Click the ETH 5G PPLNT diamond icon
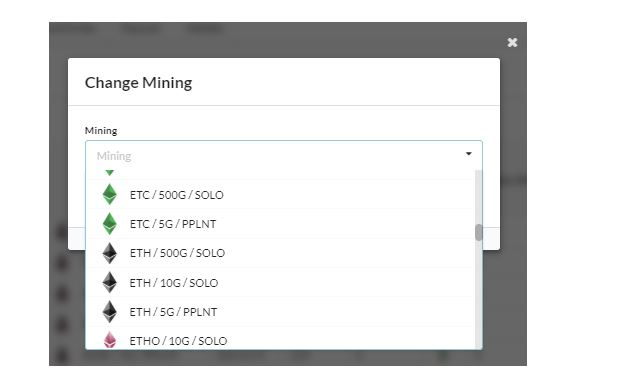 point(110,312)
